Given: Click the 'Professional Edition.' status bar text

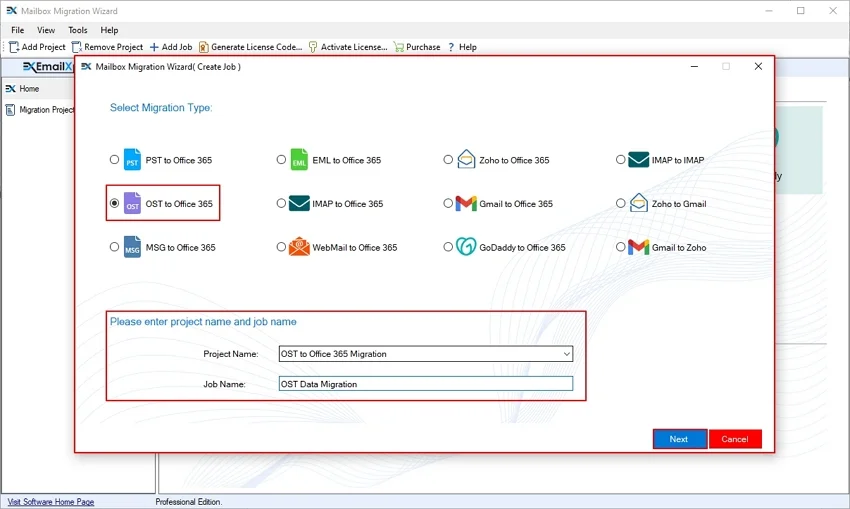Looking at the screenshot, I should [189, 502].
